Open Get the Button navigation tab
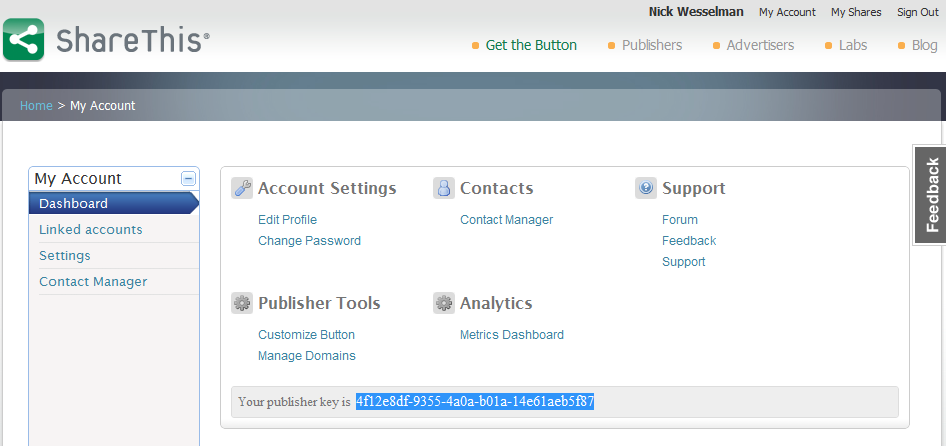This screenshot has height=446, width=946. point(530,45)
